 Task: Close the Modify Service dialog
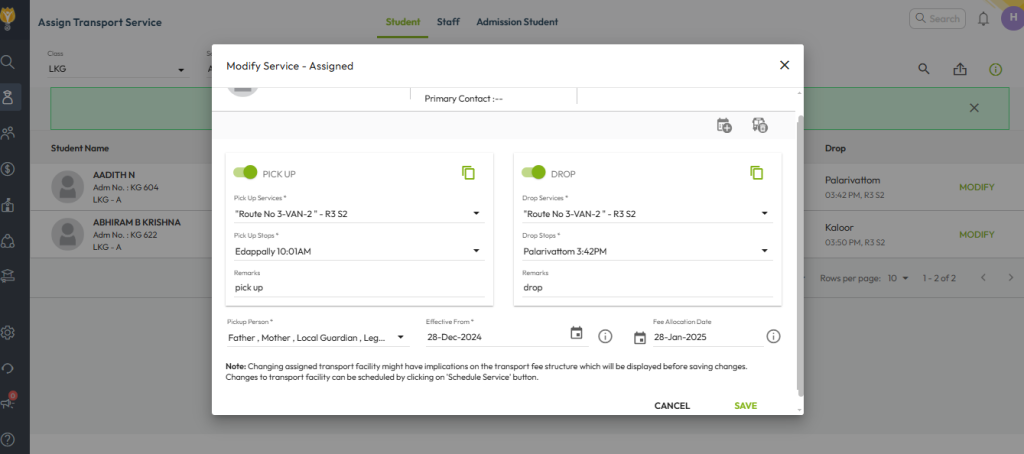point(784,65)
